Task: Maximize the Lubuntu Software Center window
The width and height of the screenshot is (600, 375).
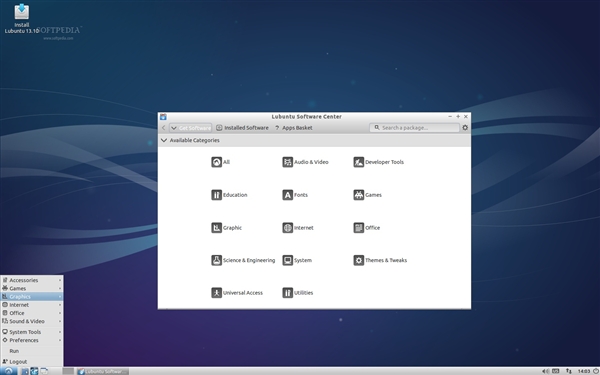Action: (458, 116)
